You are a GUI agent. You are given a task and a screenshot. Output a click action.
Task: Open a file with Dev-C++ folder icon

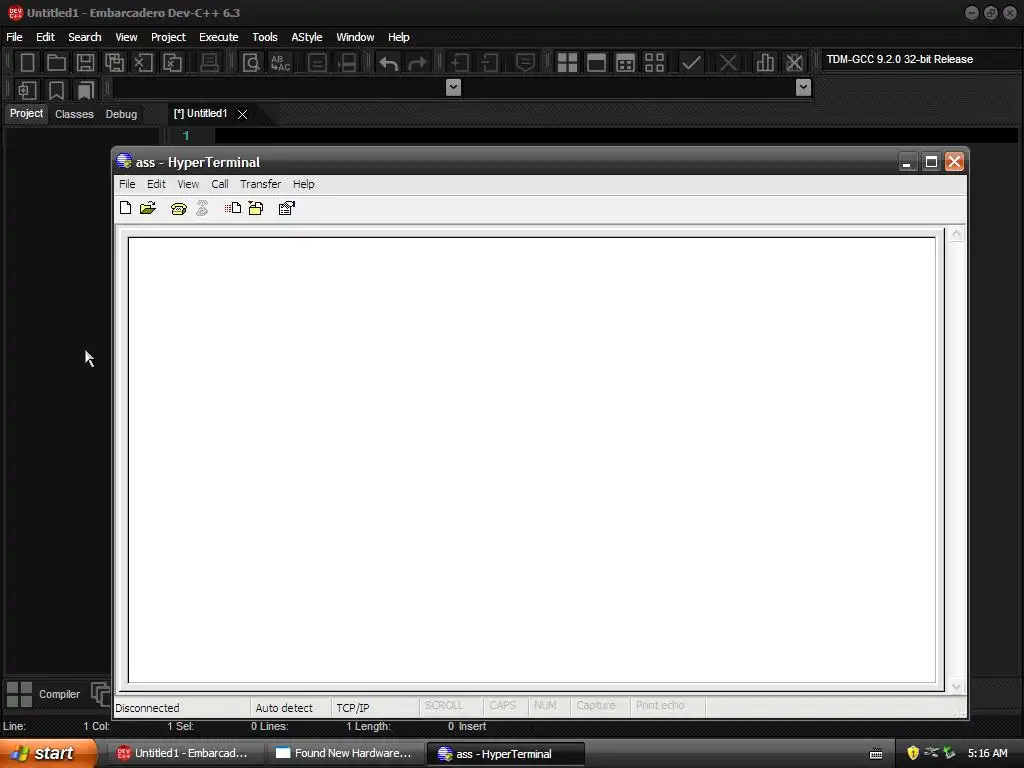pos(56,63)
